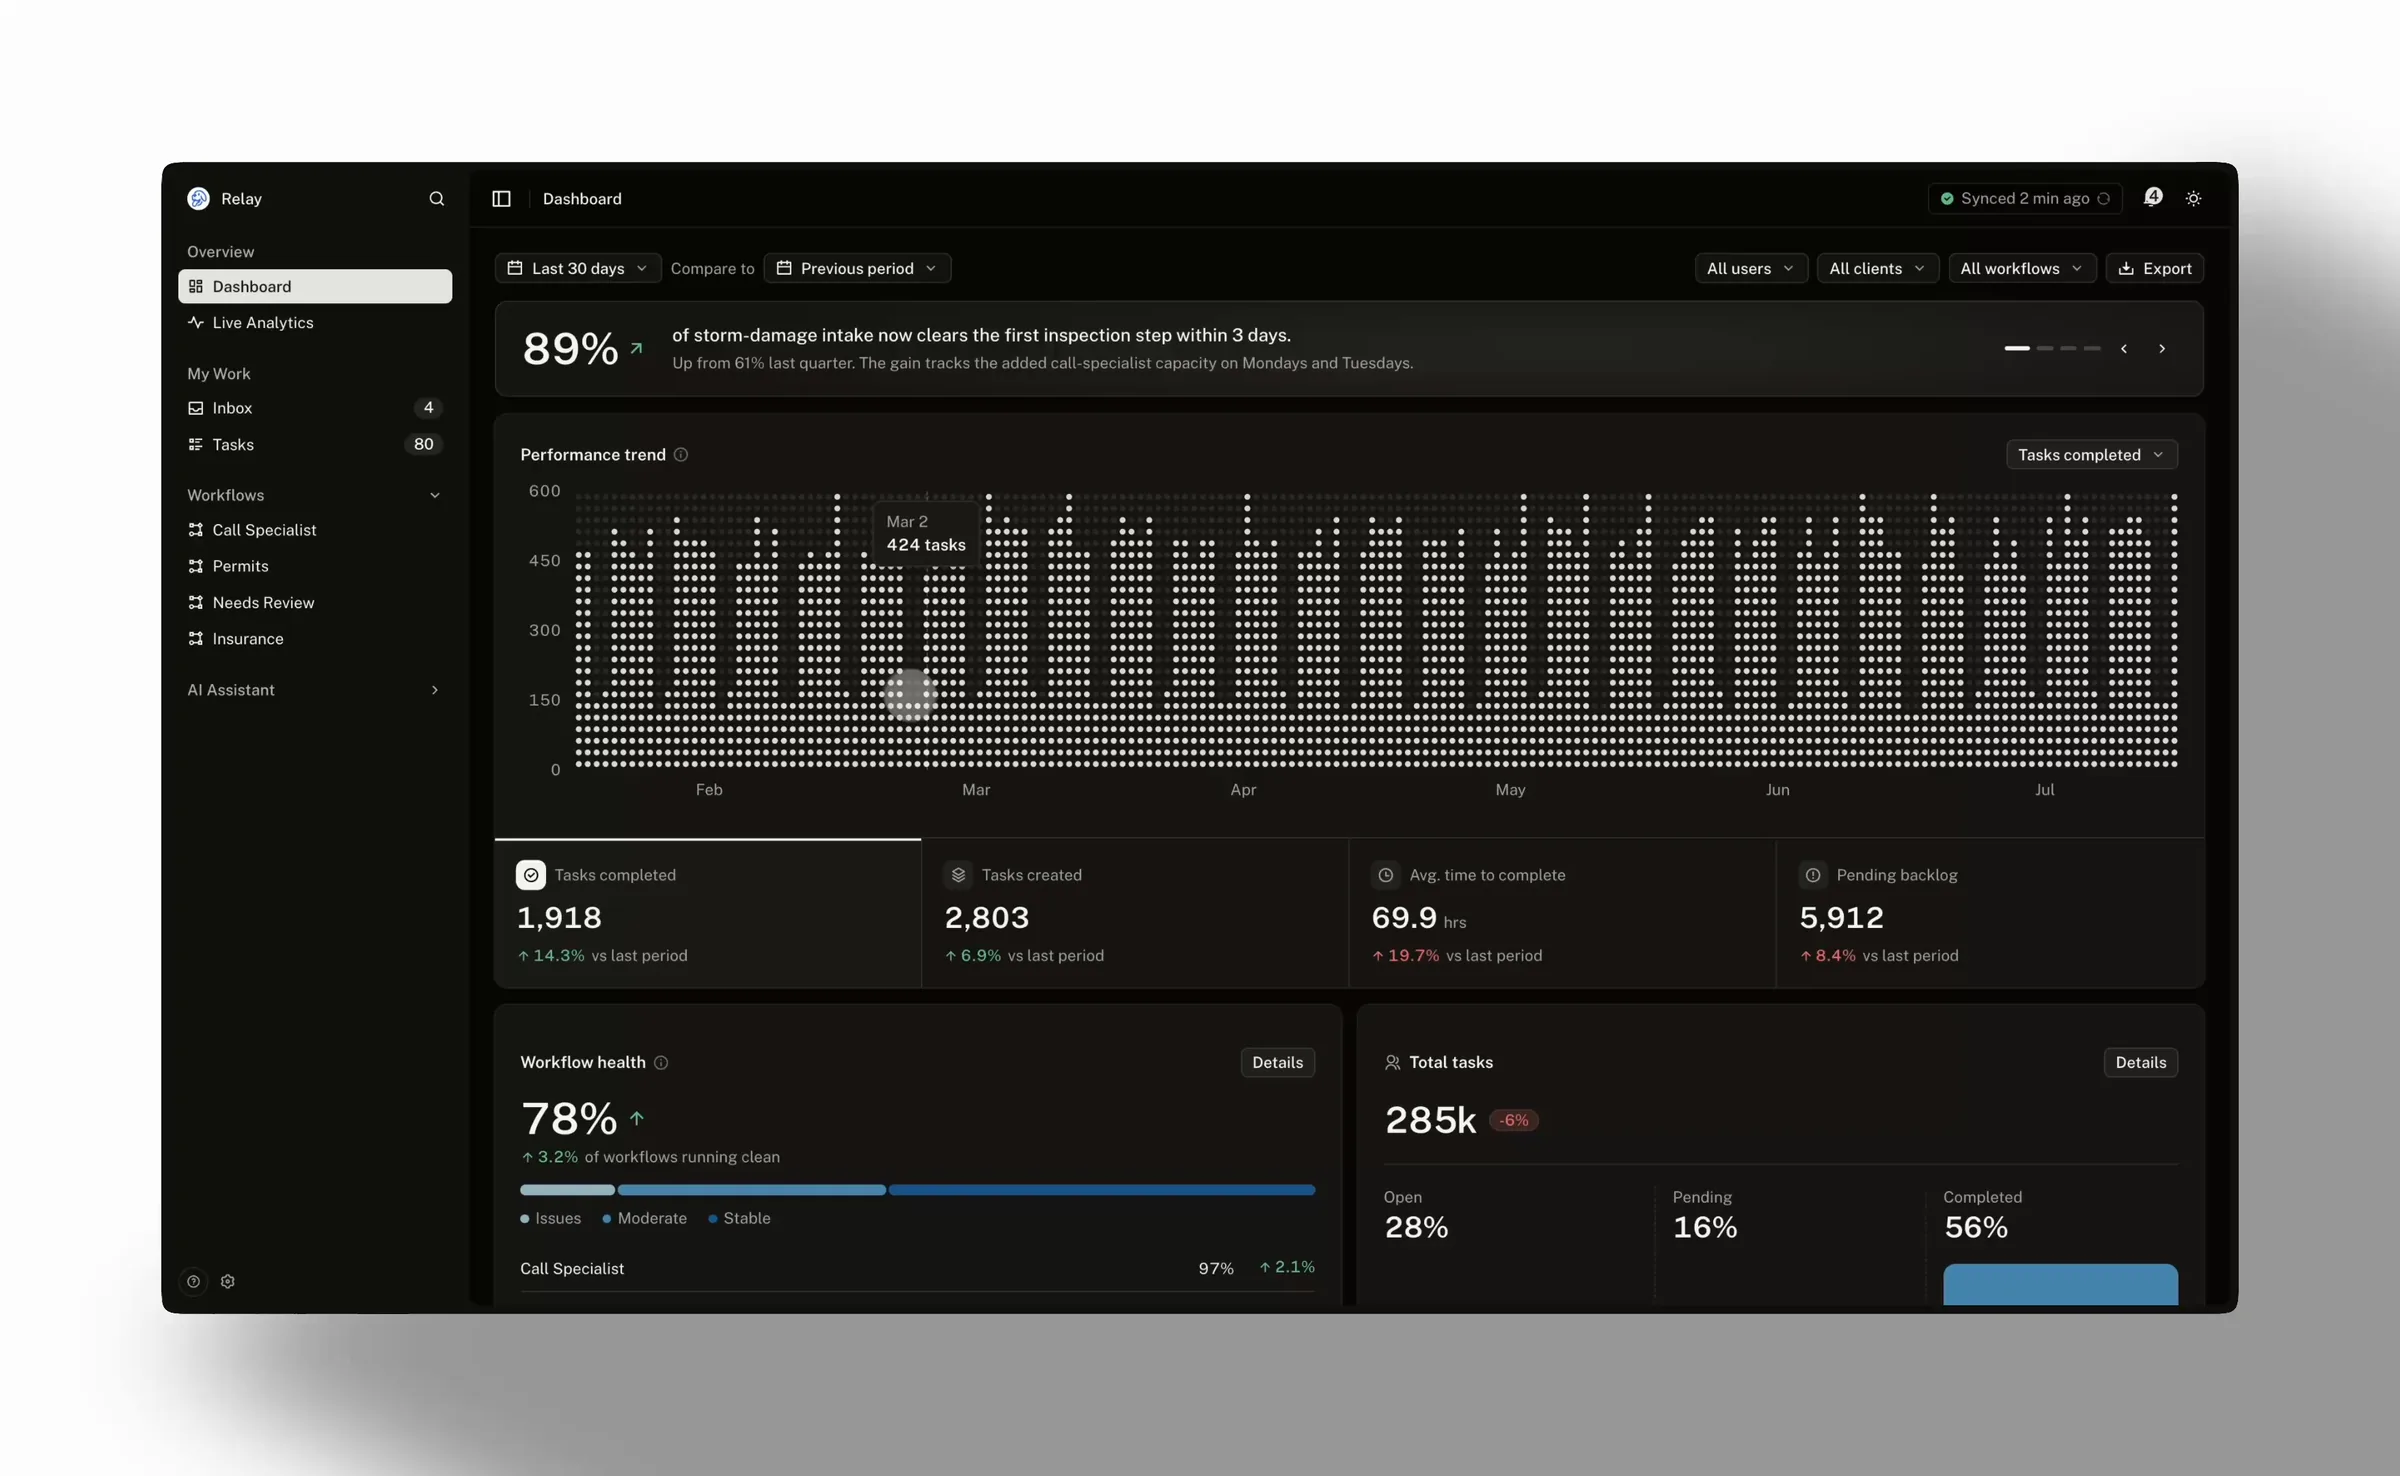Click the Export download icon
The image size is (2400, 1476).
tap(2126, 268)
